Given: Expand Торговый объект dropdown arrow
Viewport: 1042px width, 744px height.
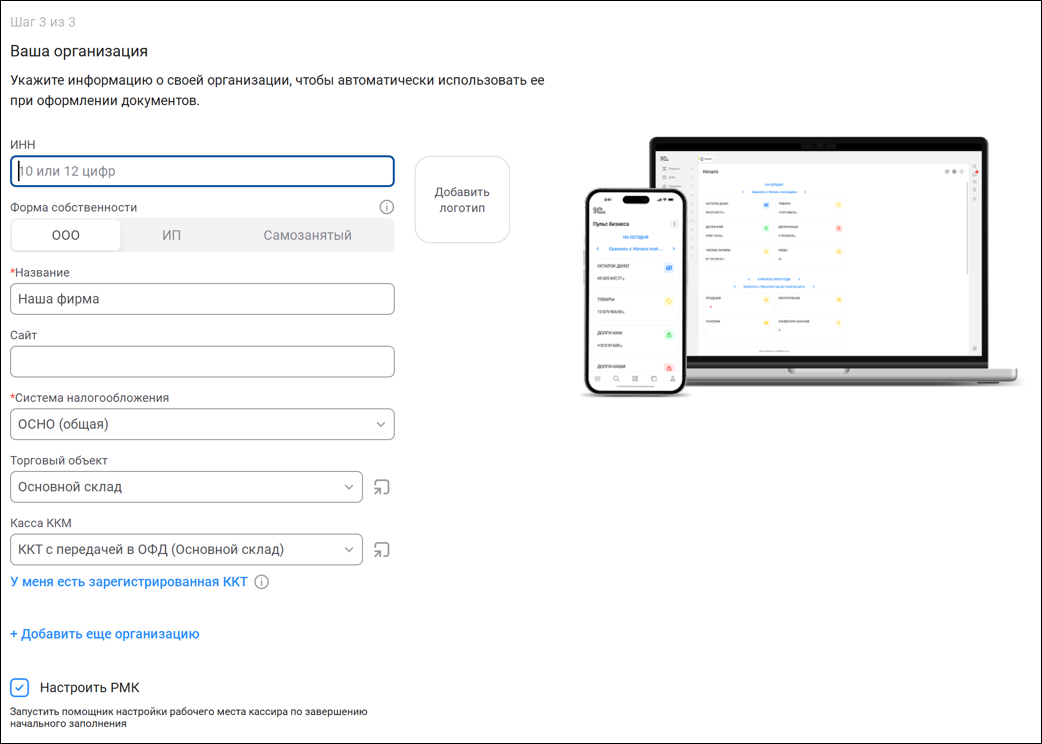Looking at the screenshot, I should tap(348, 487).
